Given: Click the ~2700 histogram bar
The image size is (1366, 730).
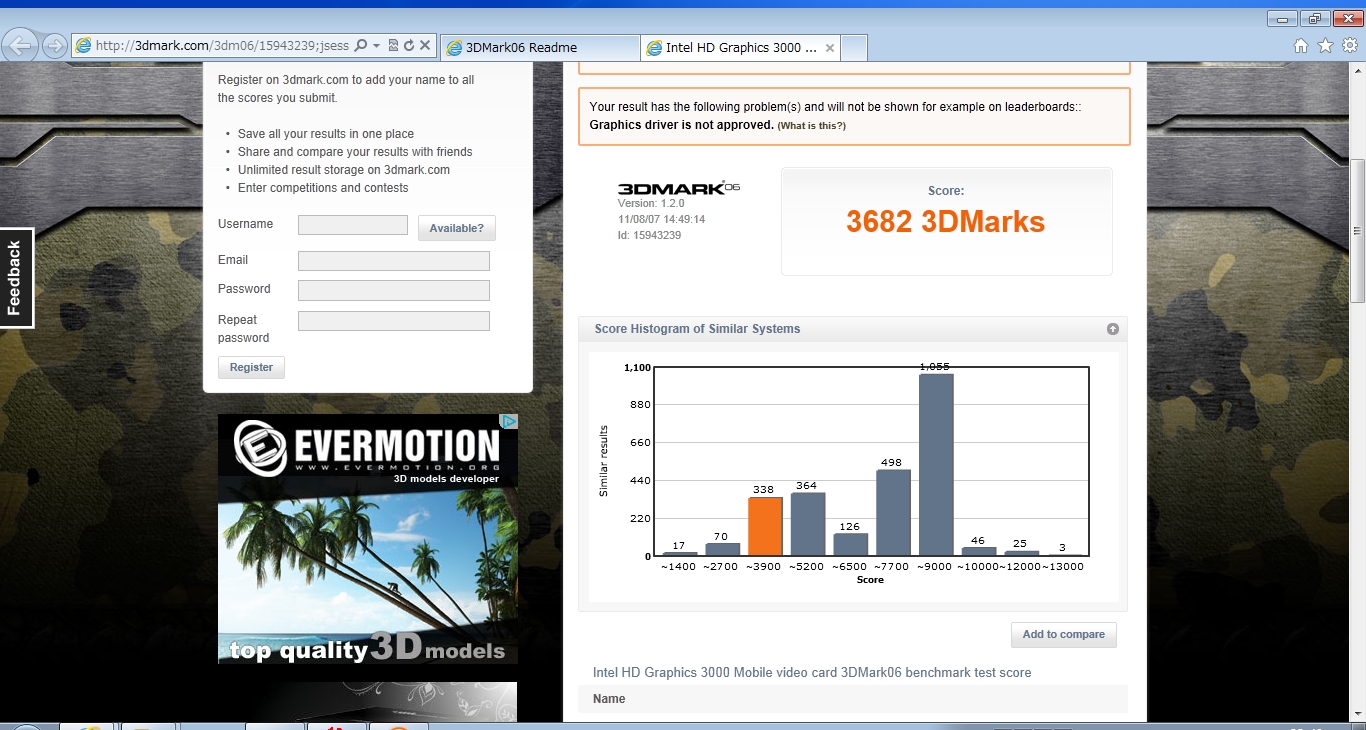Looking at the screenshot, I should click(723, 549).
